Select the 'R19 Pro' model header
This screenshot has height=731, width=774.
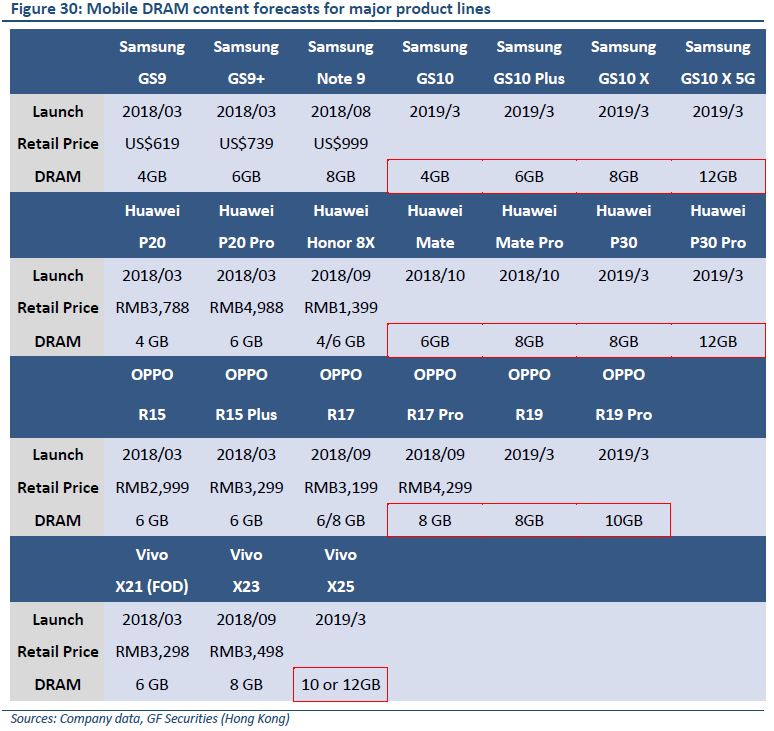(623, 415)
